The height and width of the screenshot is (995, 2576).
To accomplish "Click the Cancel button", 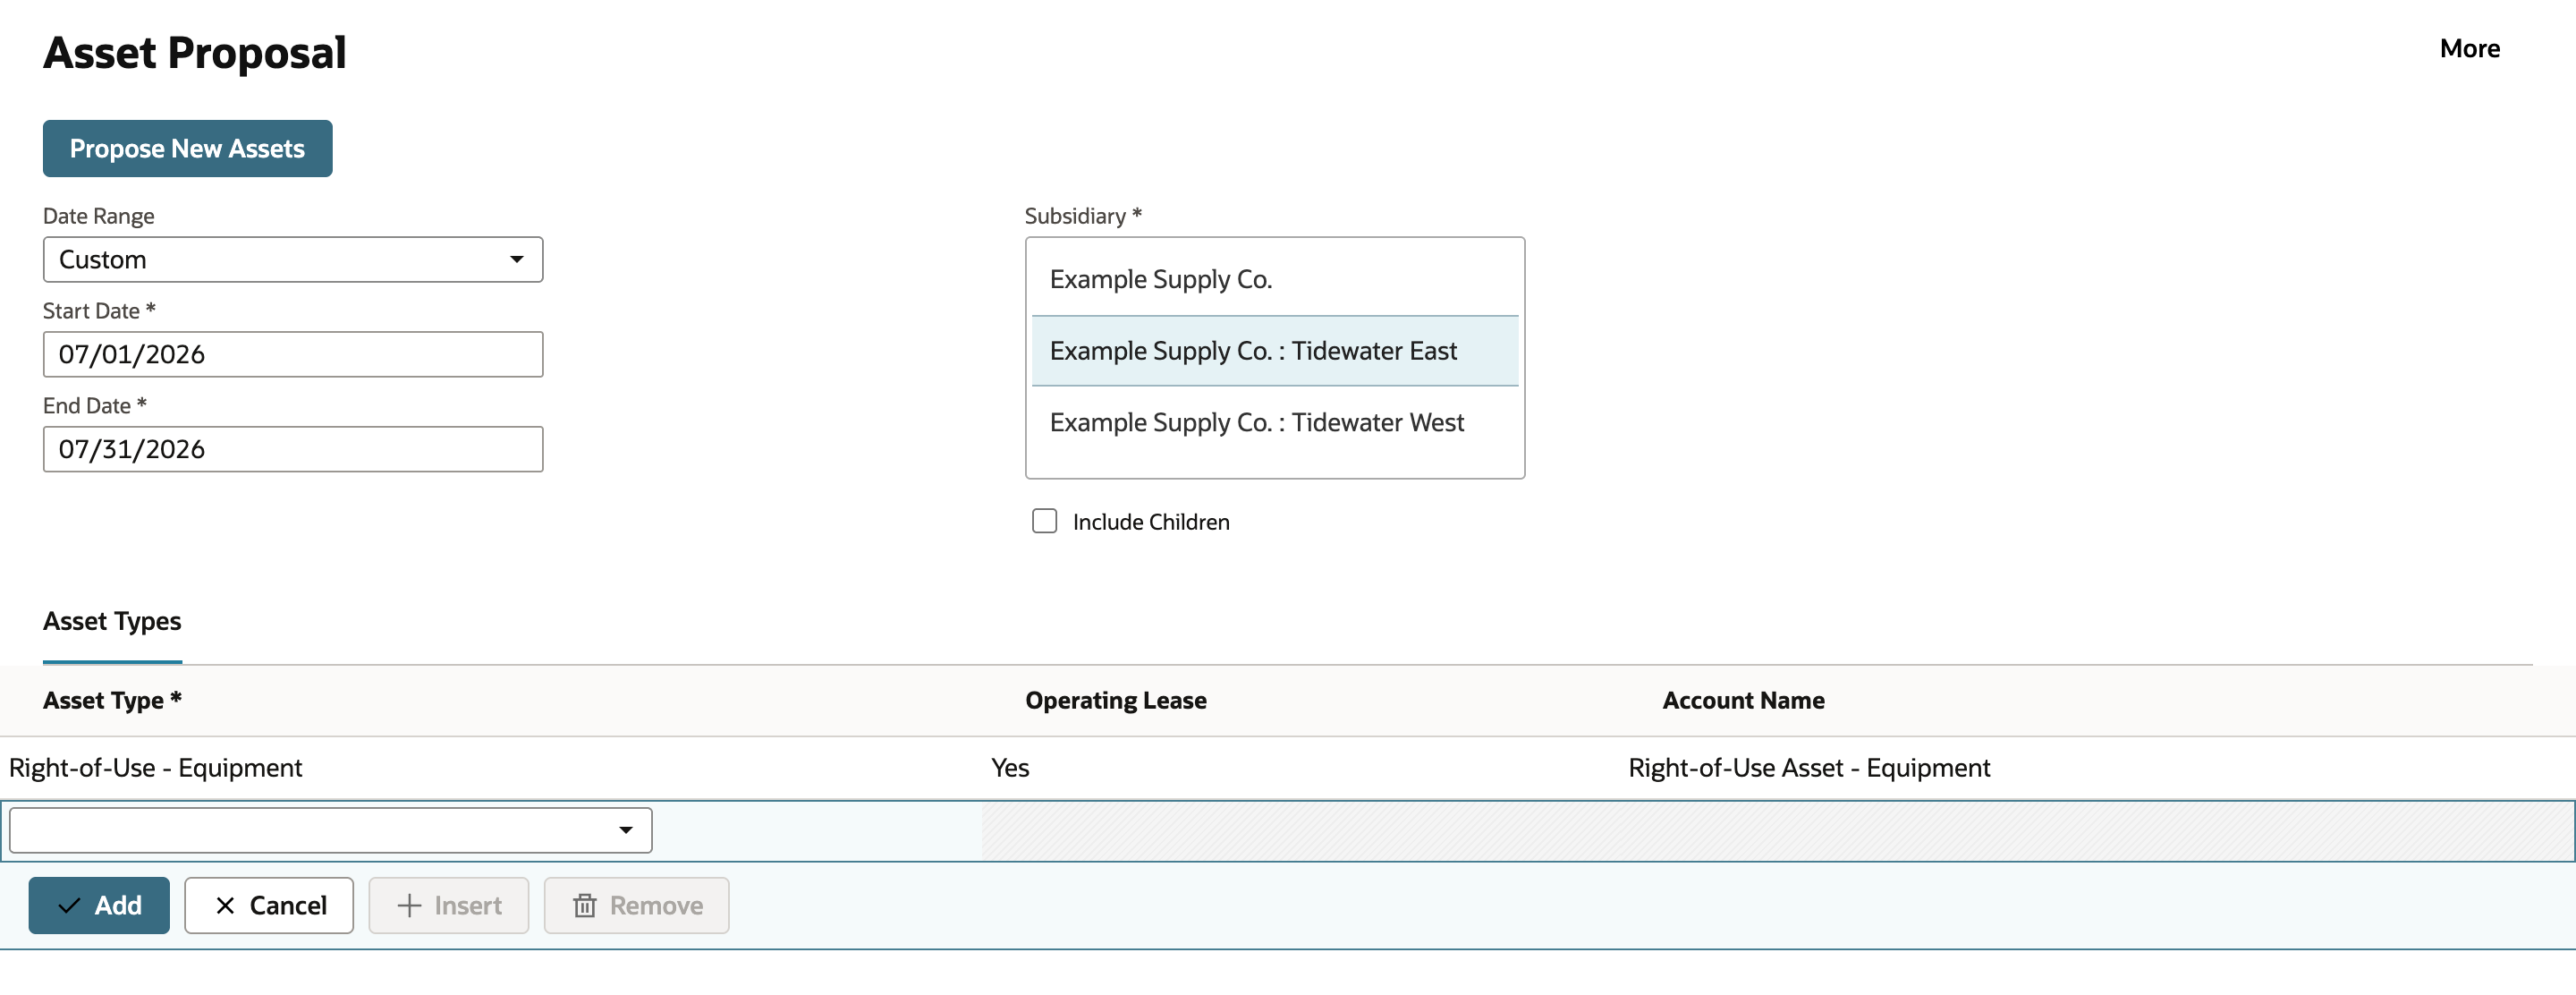I will (269, 905).
